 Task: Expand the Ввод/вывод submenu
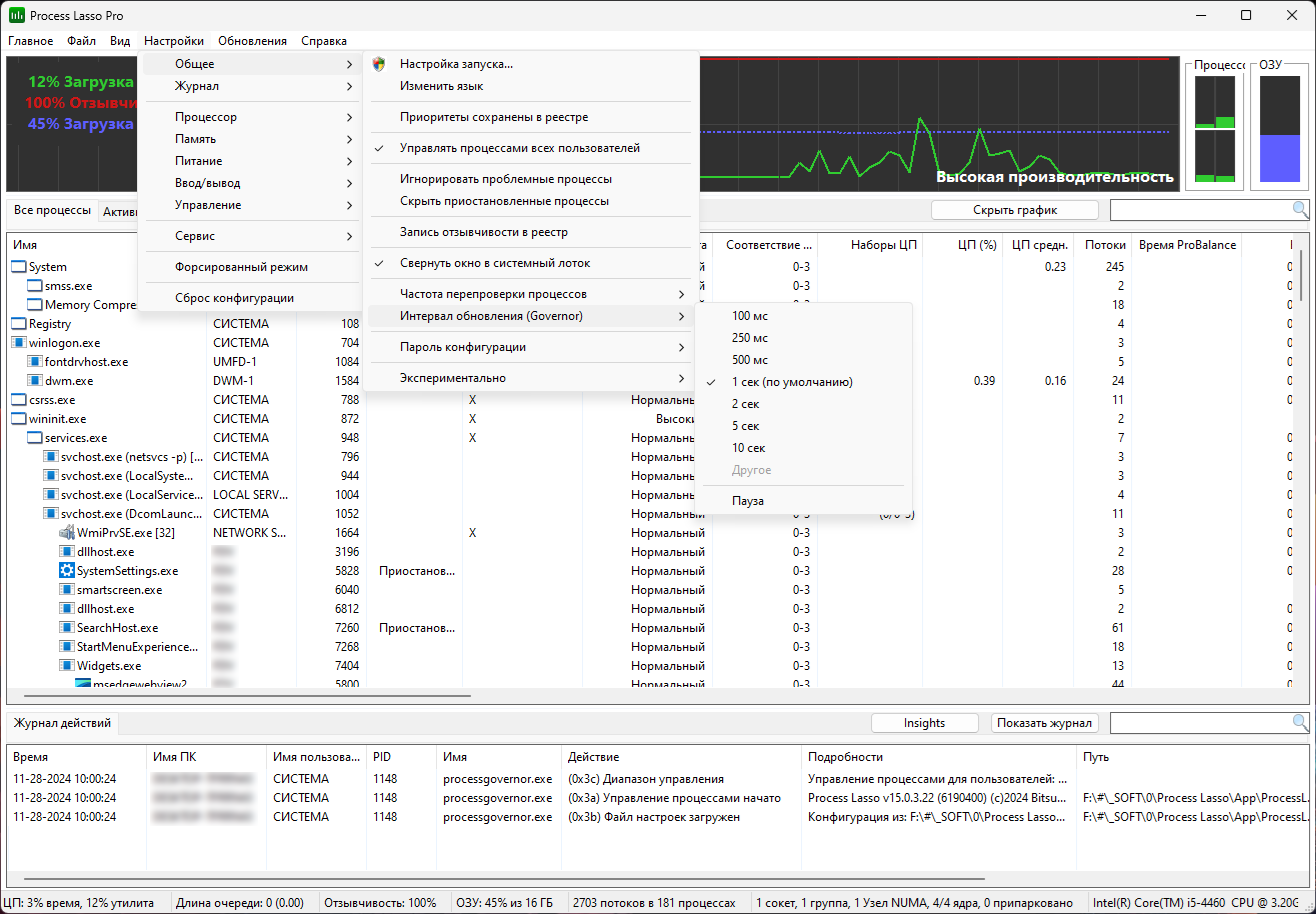(250, 183)
